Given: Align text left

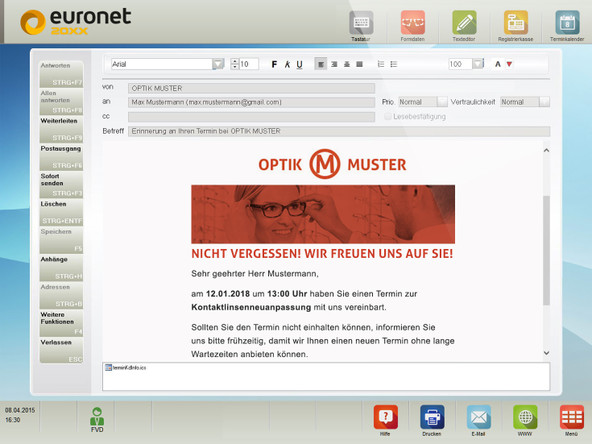Looking at the screenshot, I should (321, 64).
